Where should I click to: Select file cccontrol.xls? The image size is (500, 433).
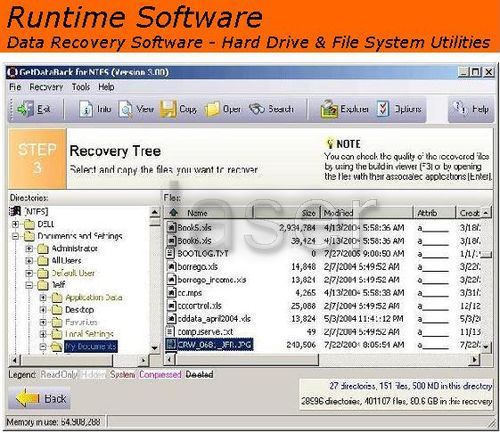point(199,305)
